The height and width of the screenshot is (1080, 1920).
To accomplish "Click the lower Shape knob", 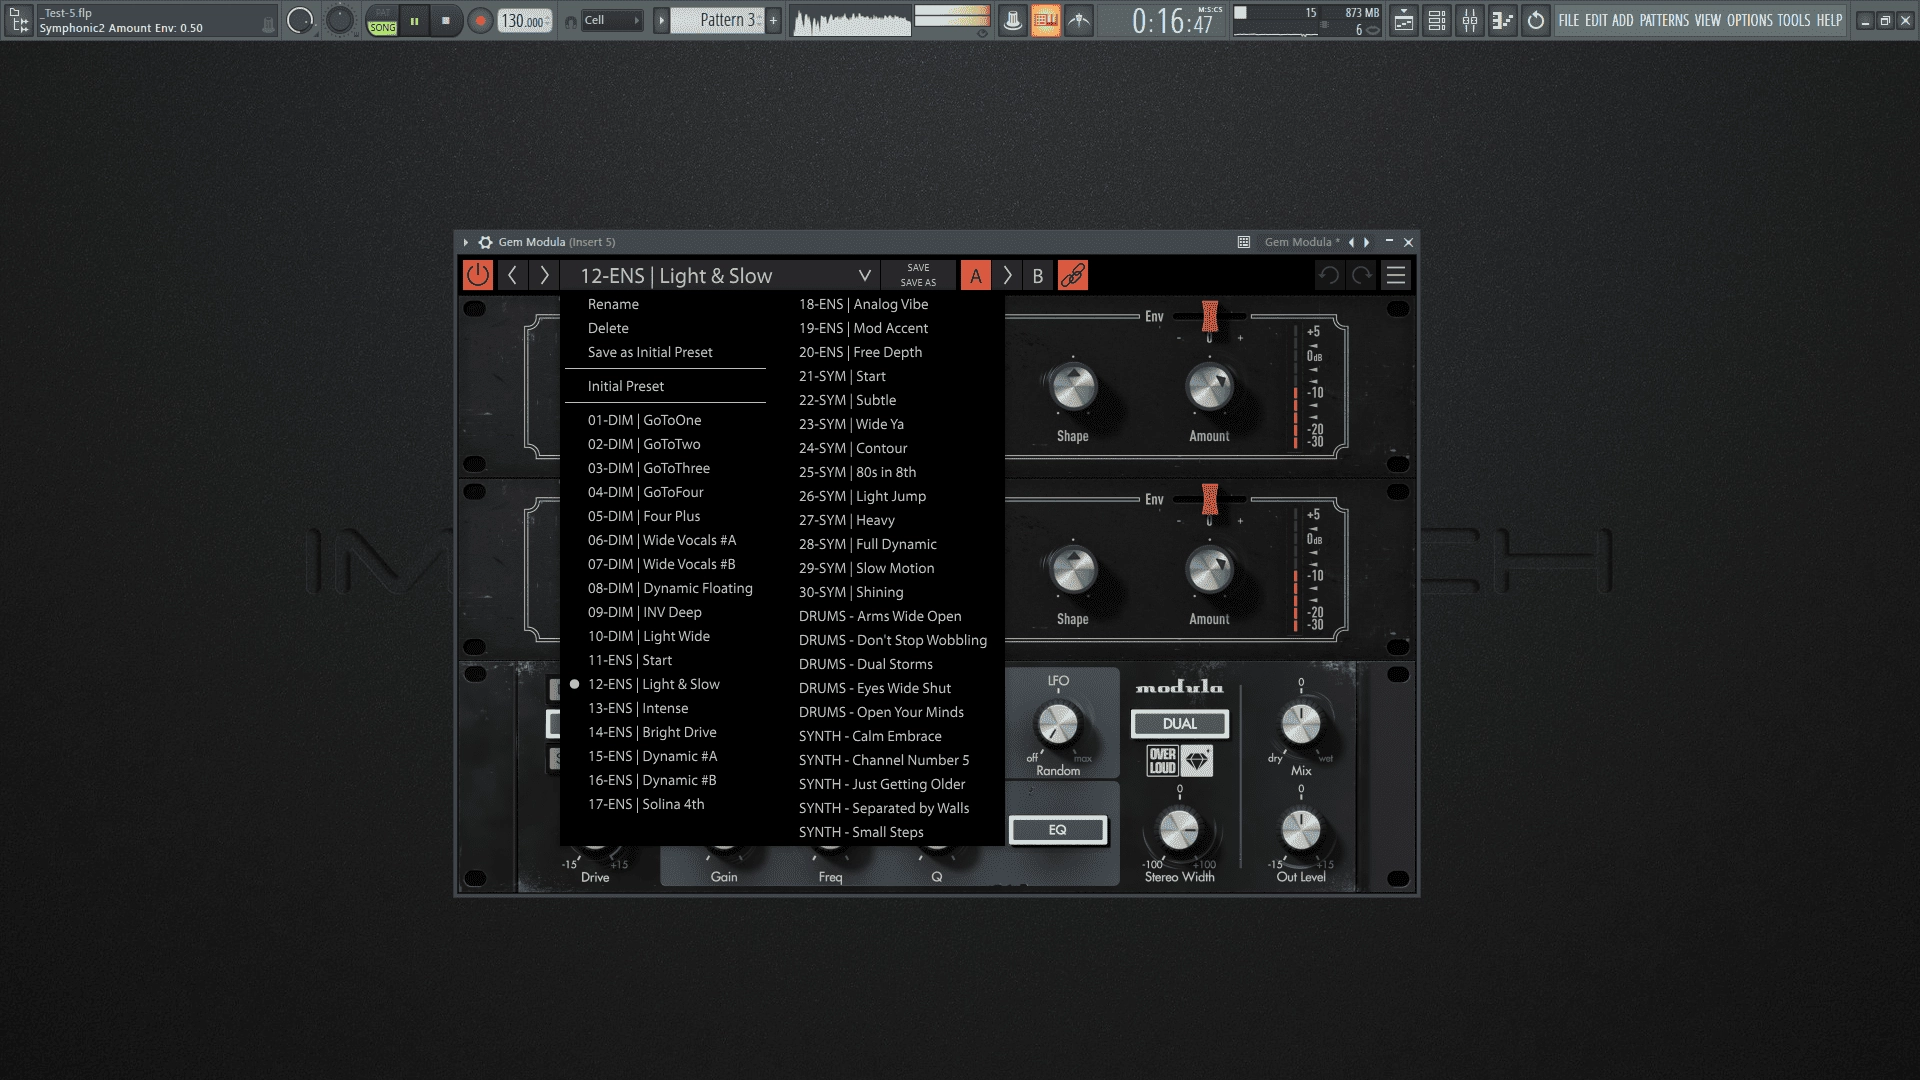I will [x=1073, y=571].
